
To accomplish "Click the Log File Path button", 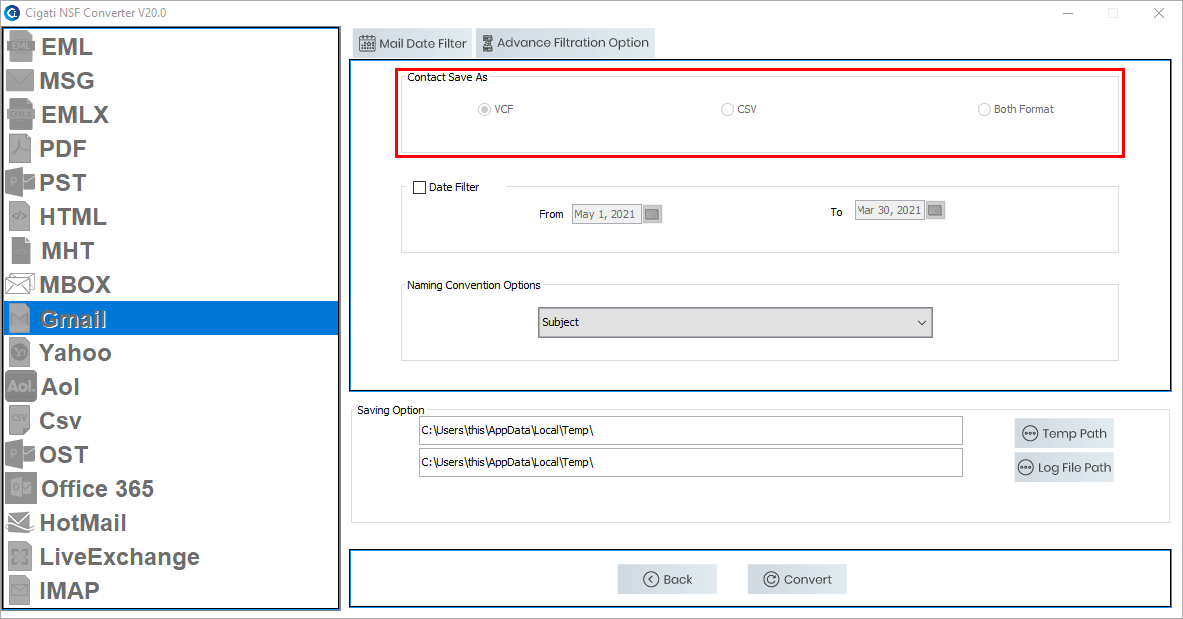I will [x=1064, y=467].
